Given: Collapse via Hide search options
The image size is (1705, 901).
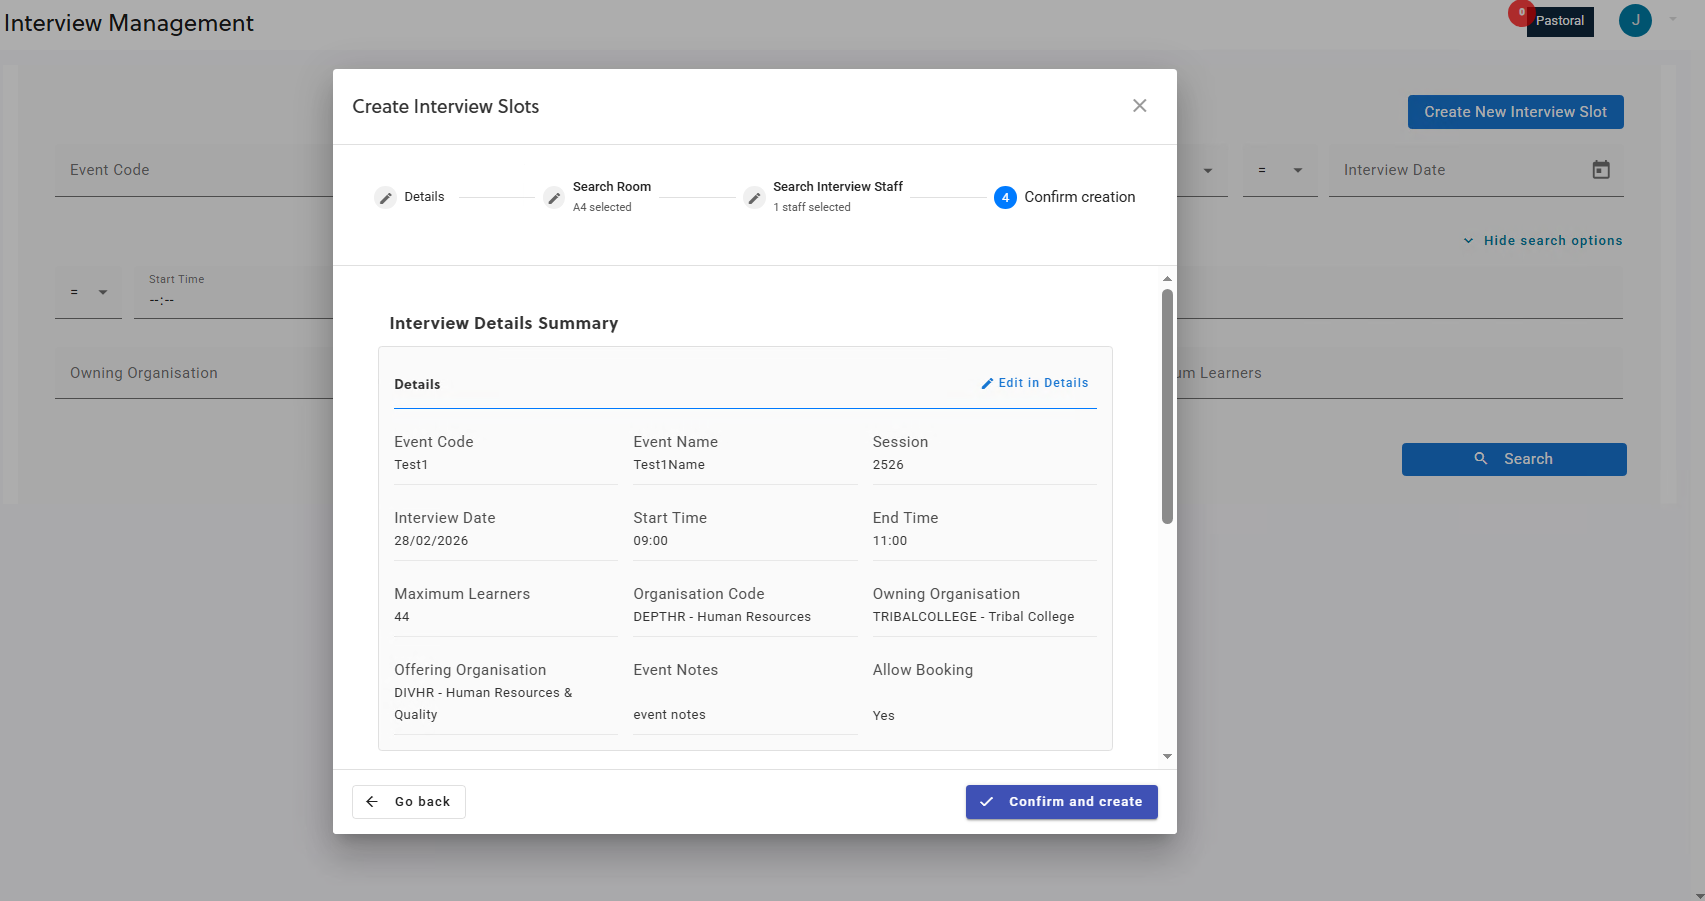Looking at the screenshot, I should pos(1543,241).
